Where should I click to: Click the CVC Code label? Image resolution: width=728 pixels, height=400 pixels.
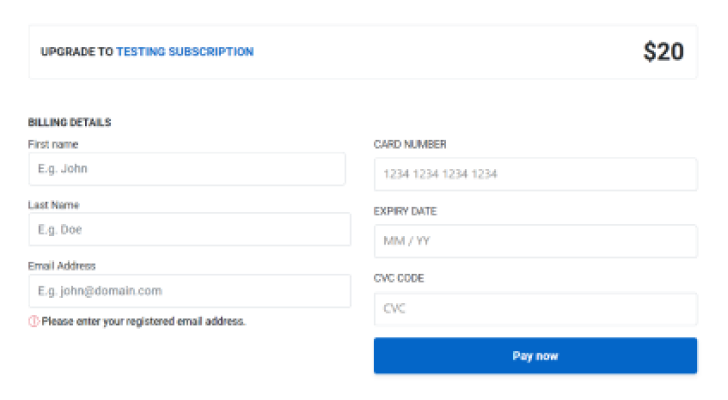(x=401, y=279)
